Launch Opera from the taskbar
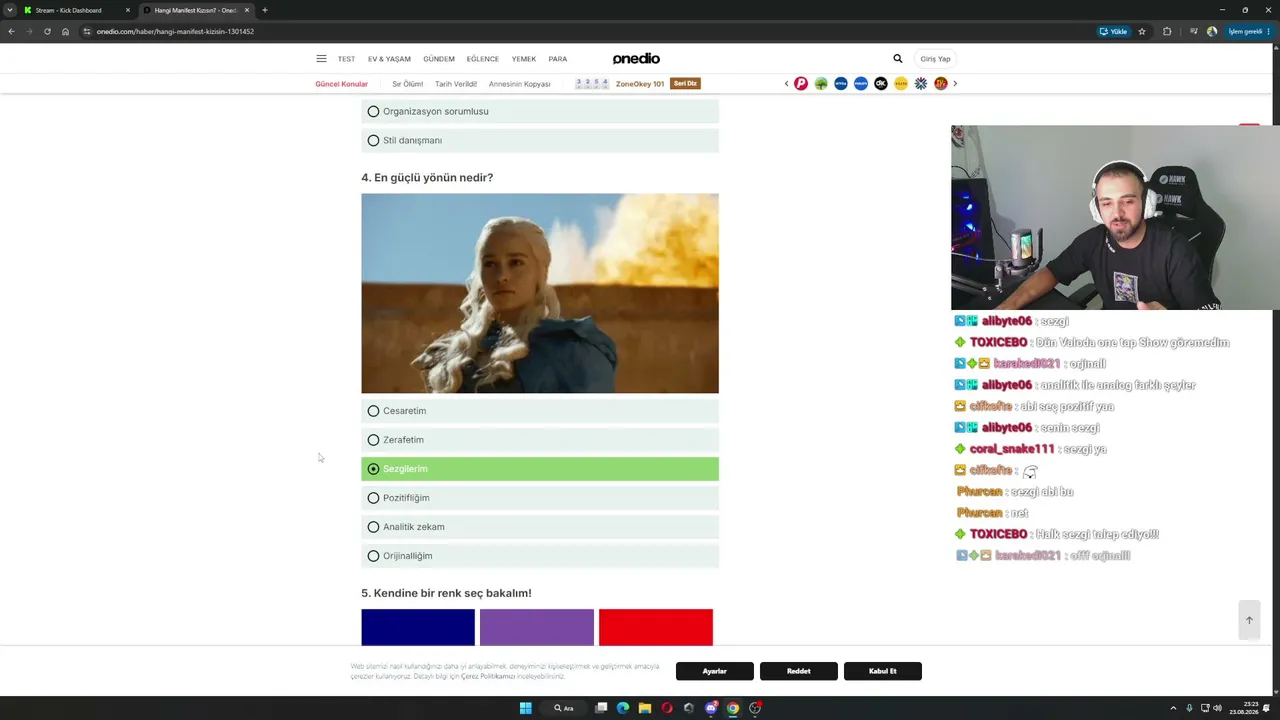 click(x=667, y=708)
